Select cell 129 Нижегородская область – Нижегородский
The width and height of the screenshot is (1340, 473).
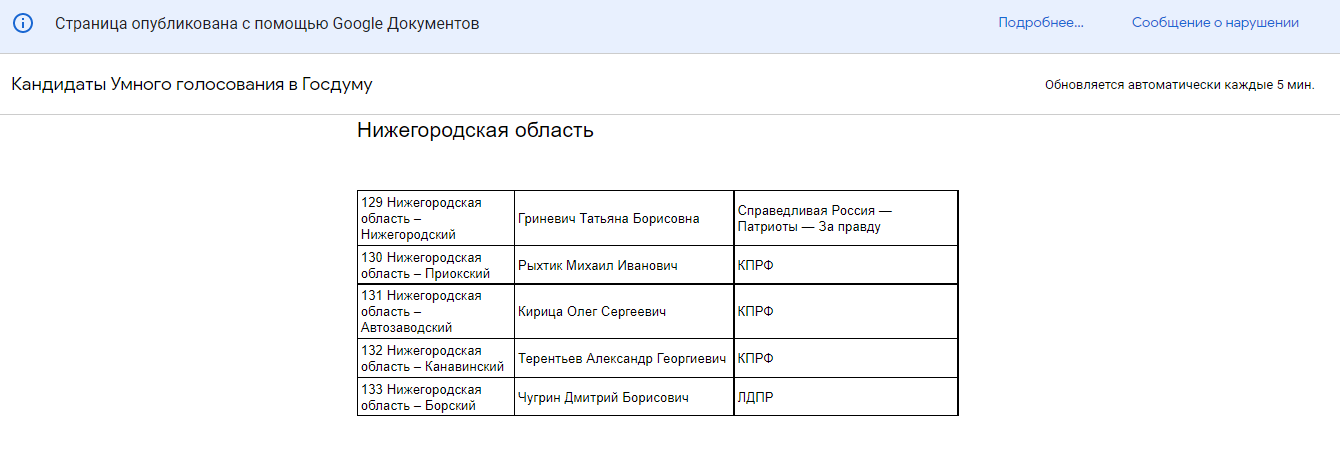tap(436, 218)
